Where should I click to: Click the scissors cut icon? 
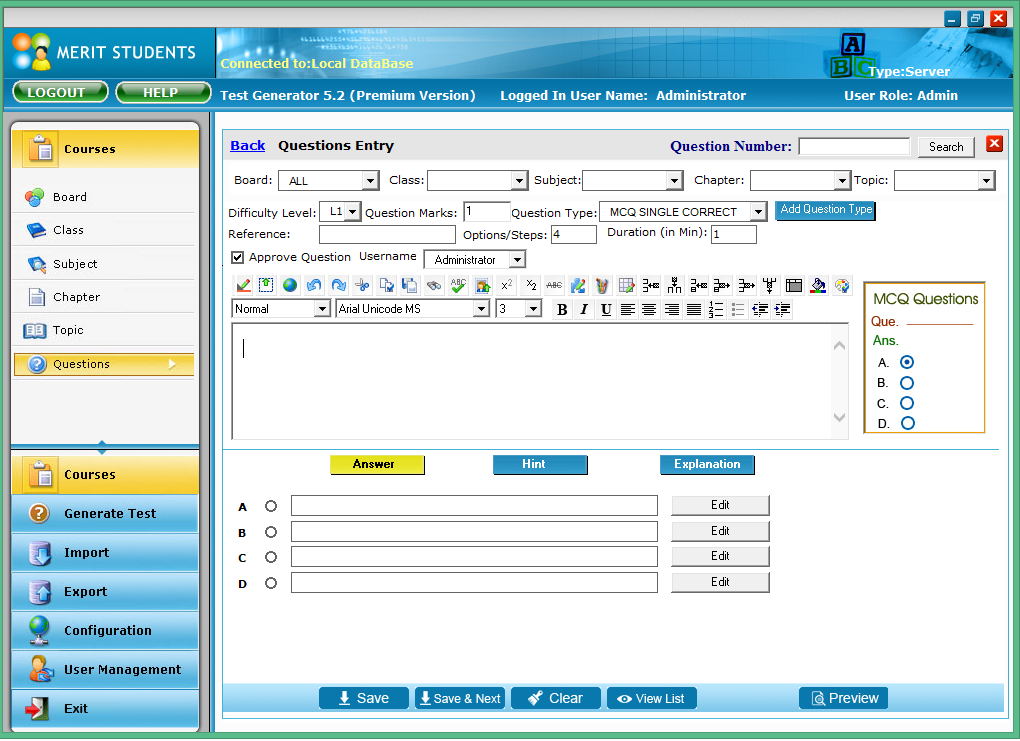(x=362, y=286)
